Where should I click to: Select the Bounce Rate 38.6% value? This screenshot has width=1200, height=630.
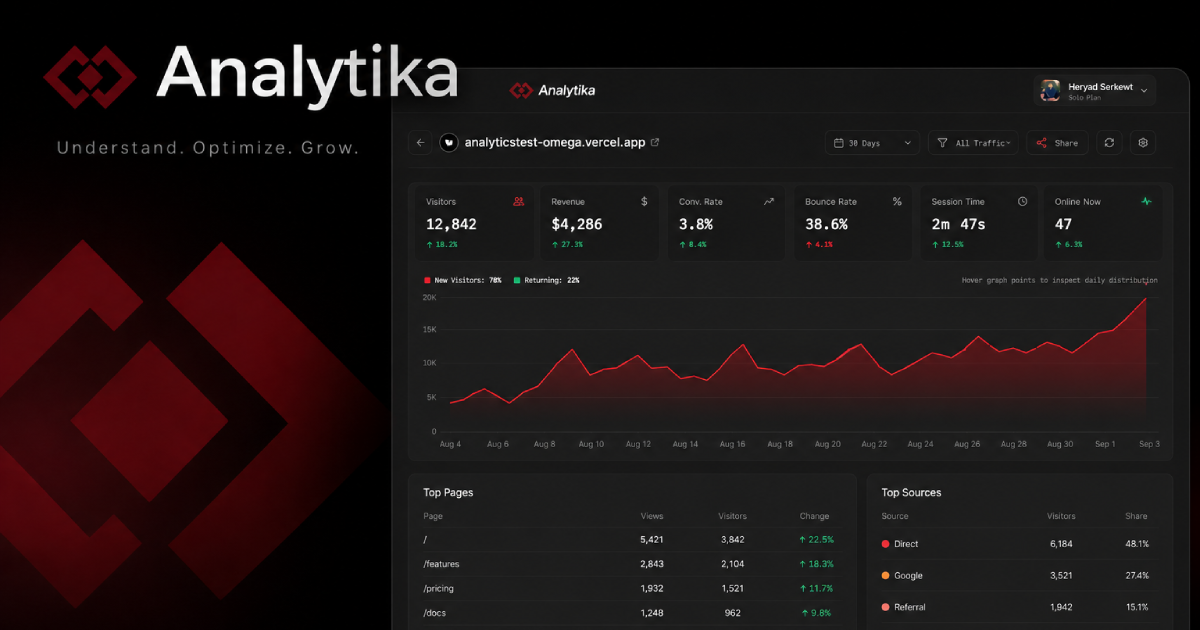click(x=826, y=224)
